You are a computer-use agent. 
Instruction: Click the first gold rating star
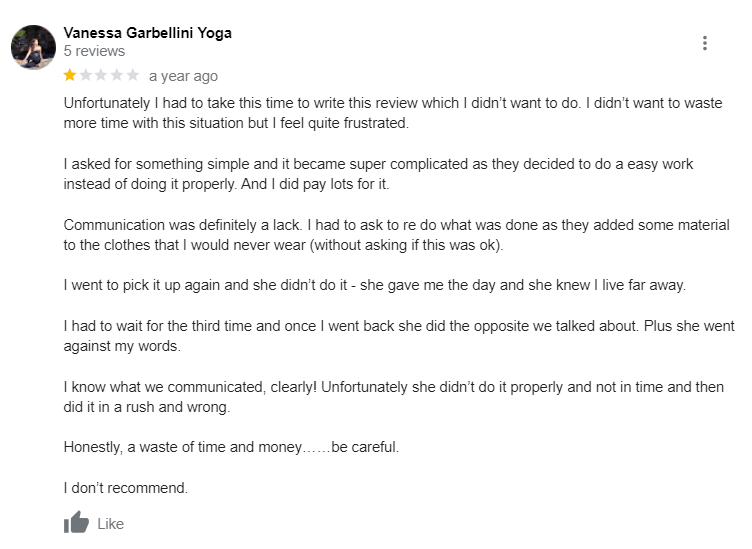point(70,75)
